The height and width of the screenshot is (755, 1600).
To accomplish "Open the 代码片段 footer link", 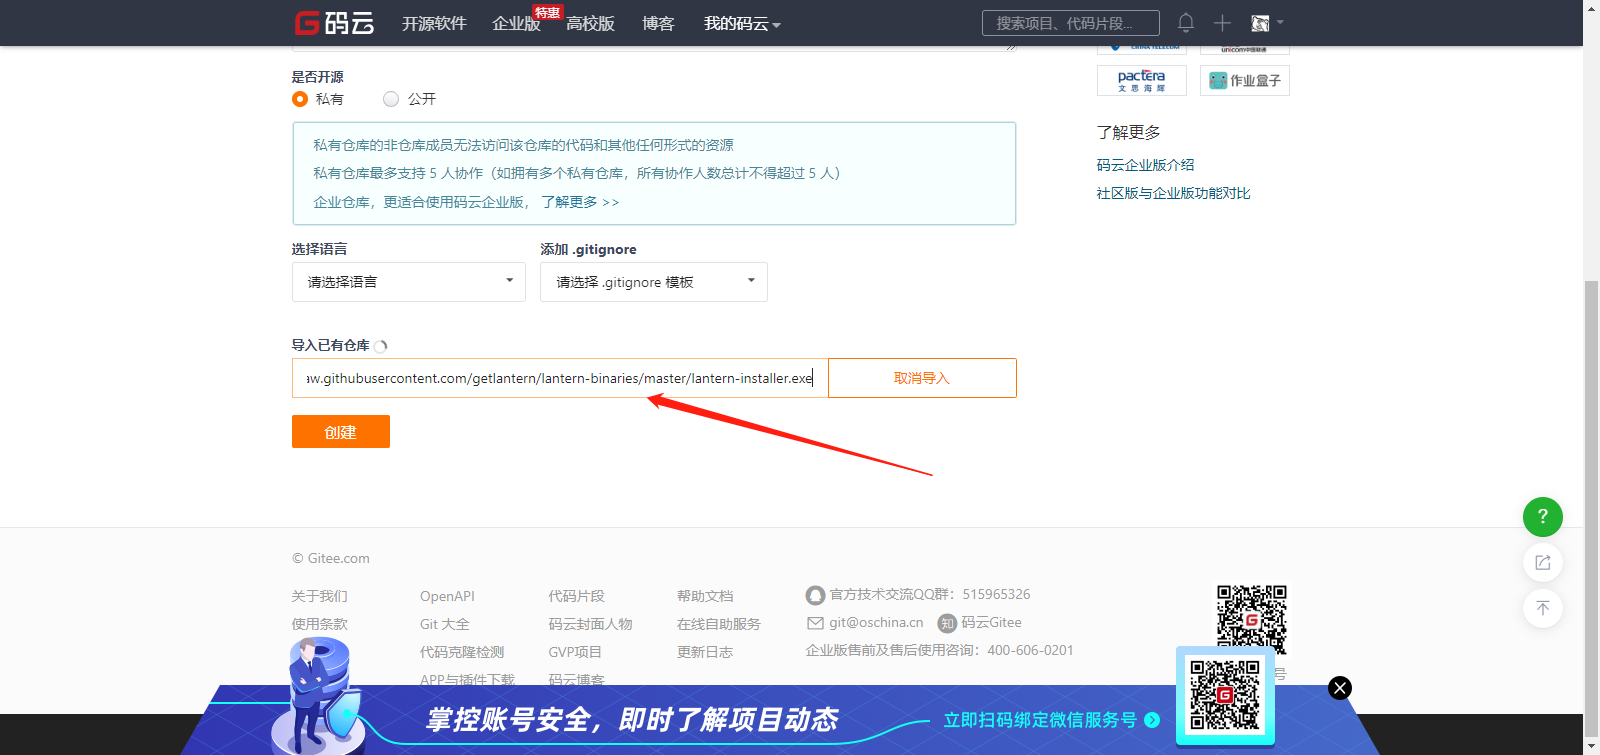I will (576, 596).
